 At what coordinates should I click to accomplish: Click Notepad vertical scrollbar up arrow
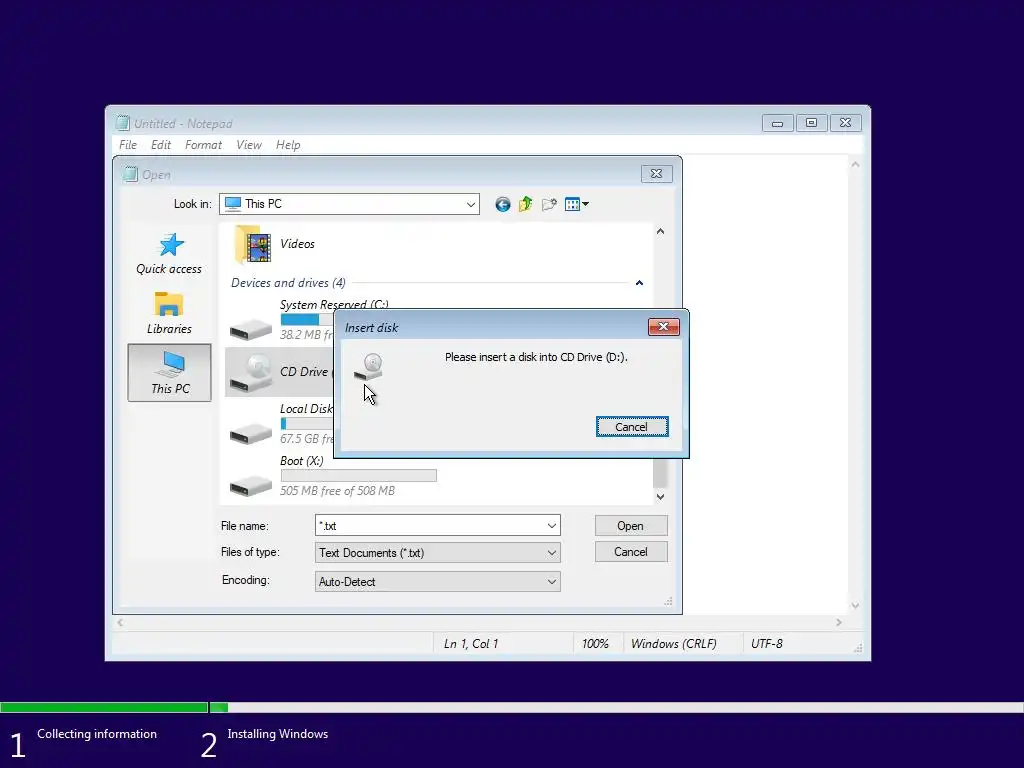tap(855, 165)
